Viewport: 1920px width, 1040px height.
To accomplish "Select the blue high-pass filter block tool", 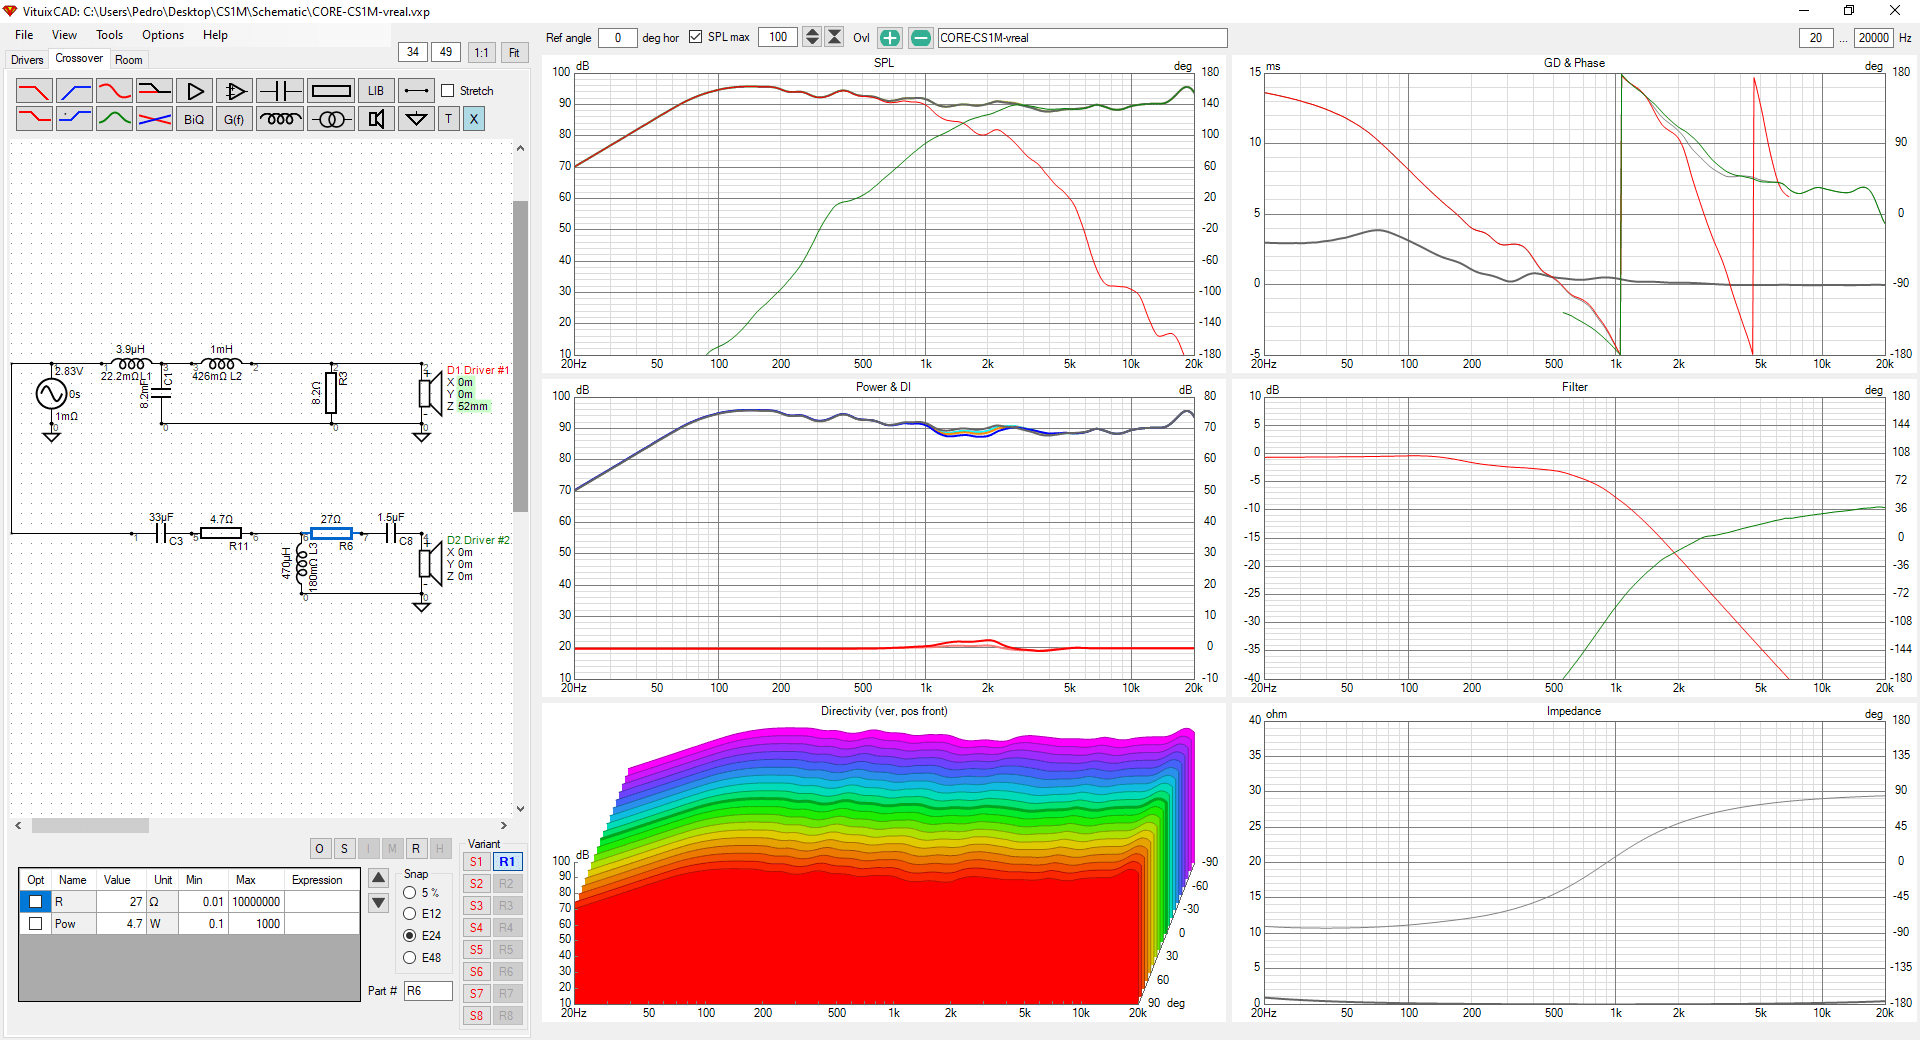I will click(74, 91).
